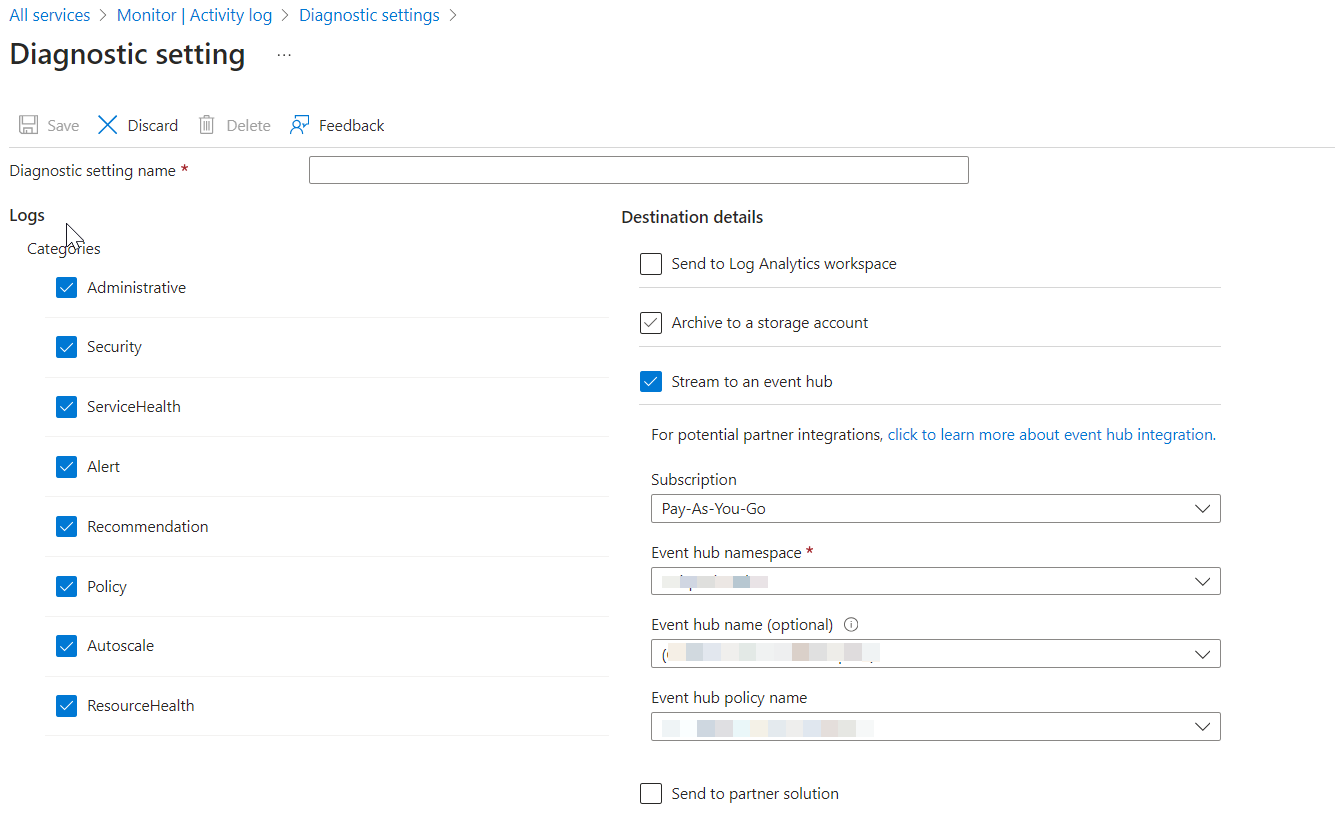The image size is (1335, 814).
Task: Click info icon next to Event hub name
Action: [851, 624]
